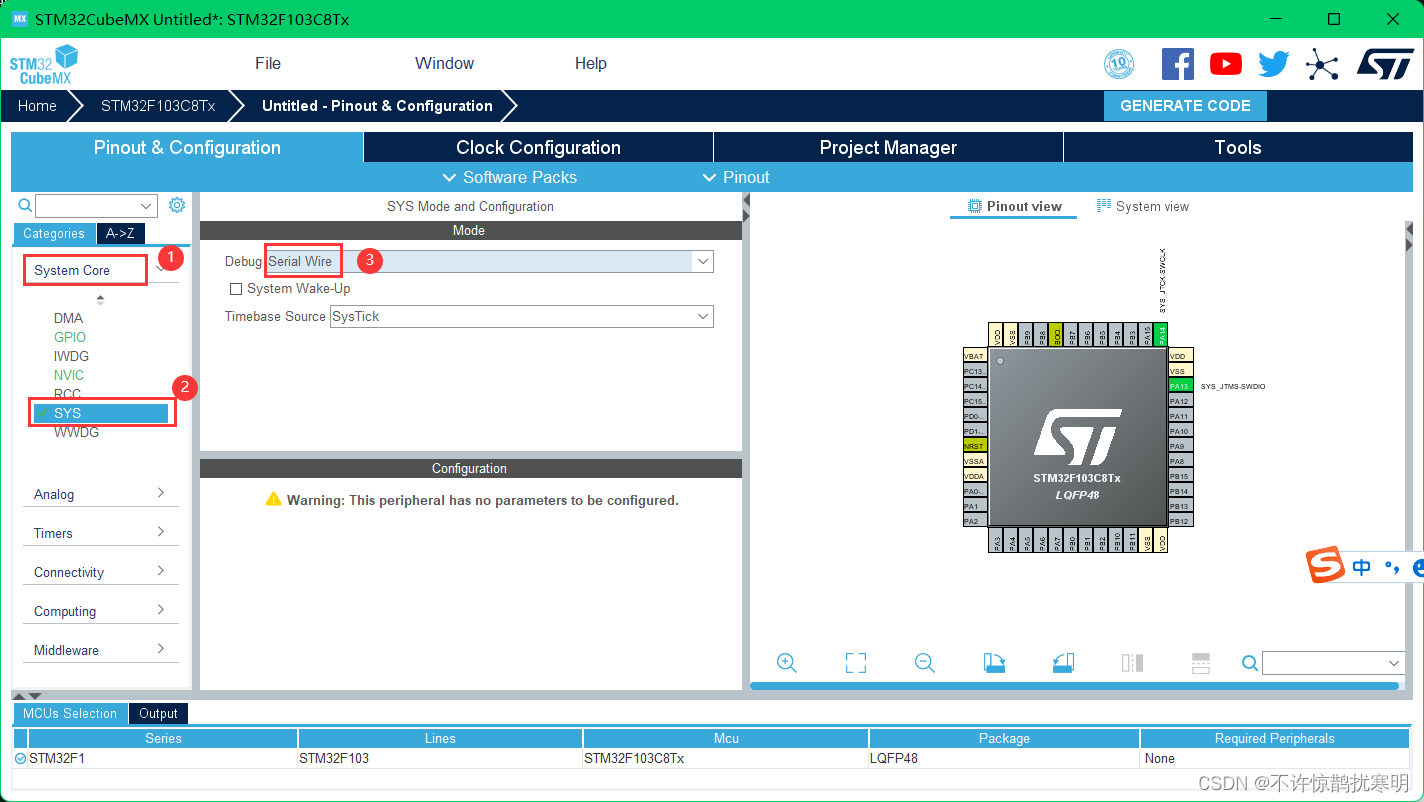Switch to the System view tab
Viewport: 1424px width, 802px height.
1143,206
